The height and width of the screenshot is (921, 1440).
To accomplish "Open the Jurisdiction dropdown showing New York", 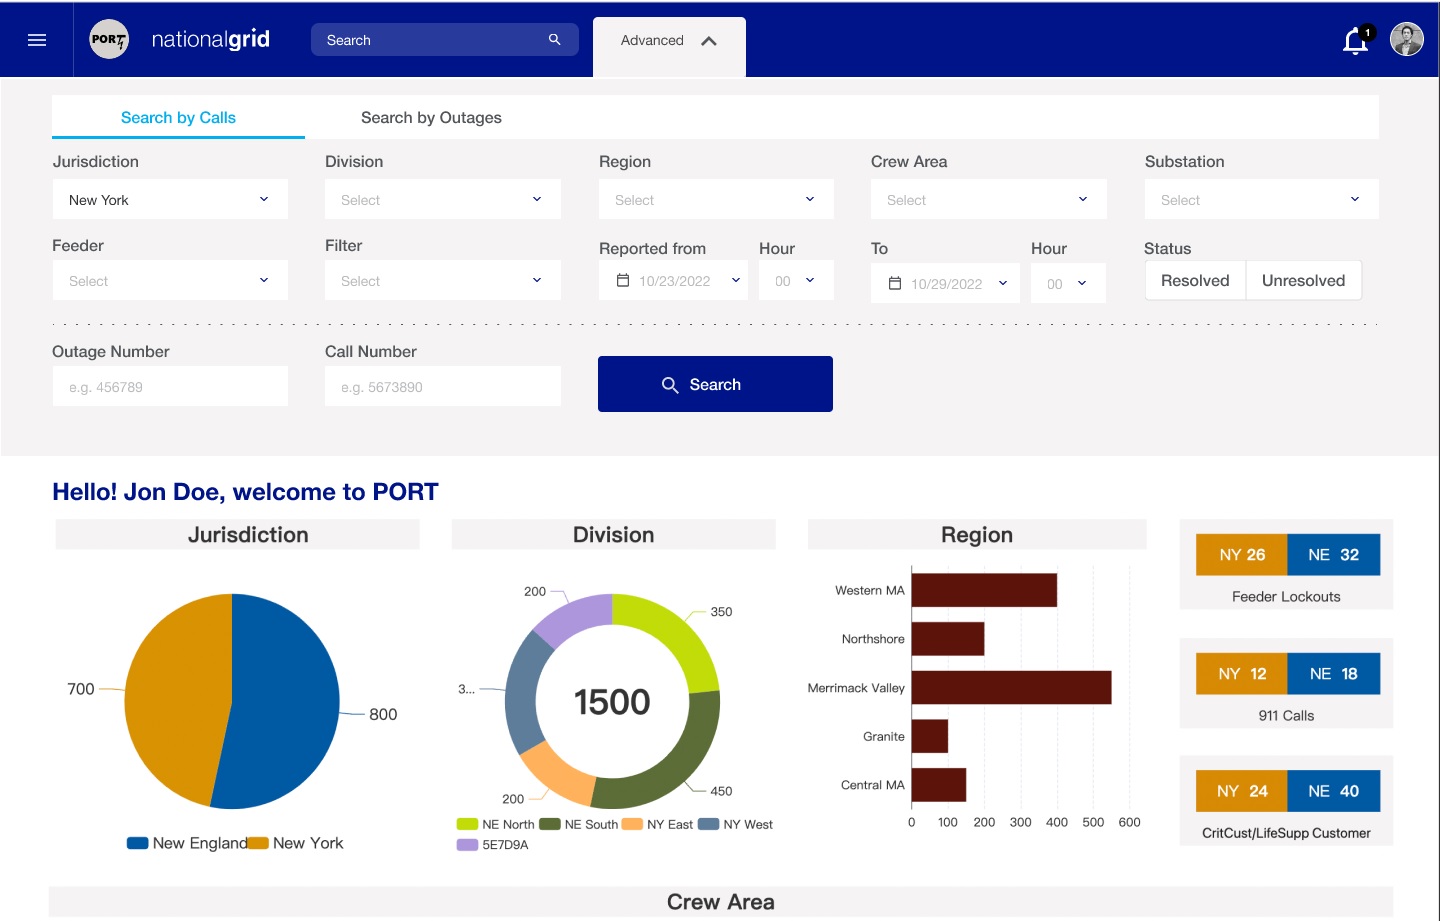I will point(170,200).
